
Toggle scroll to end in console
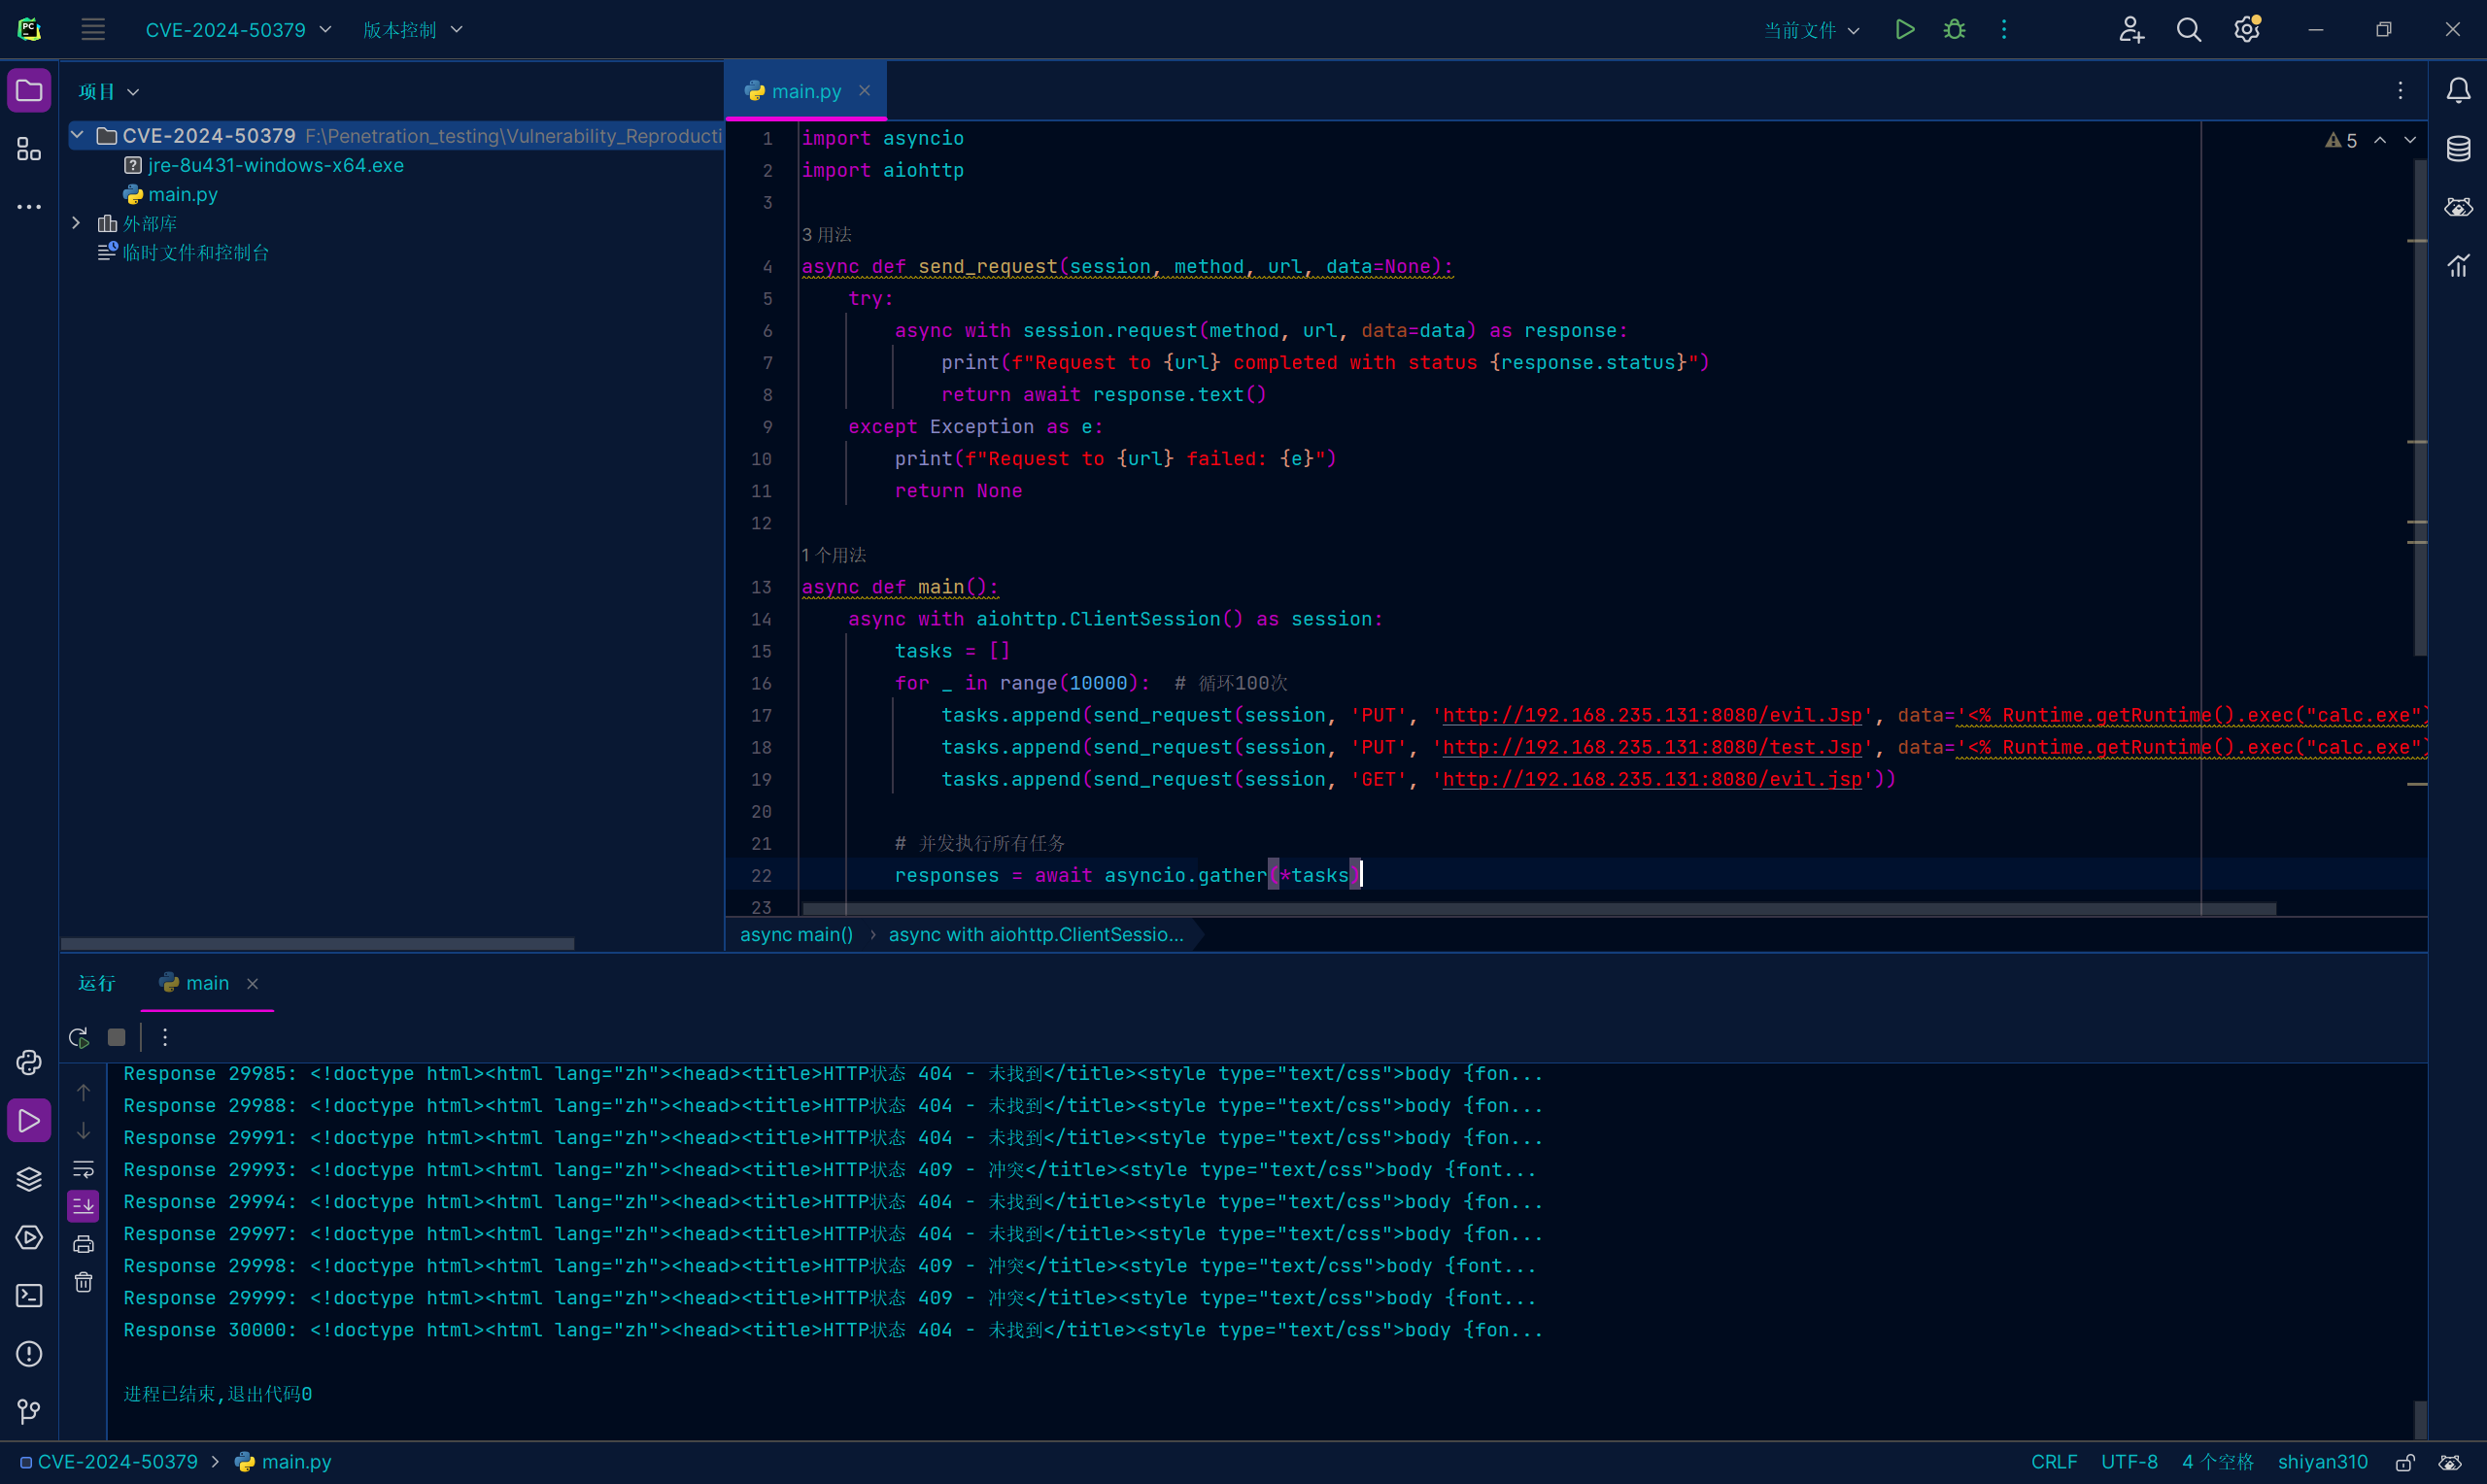pos(83,1206)
